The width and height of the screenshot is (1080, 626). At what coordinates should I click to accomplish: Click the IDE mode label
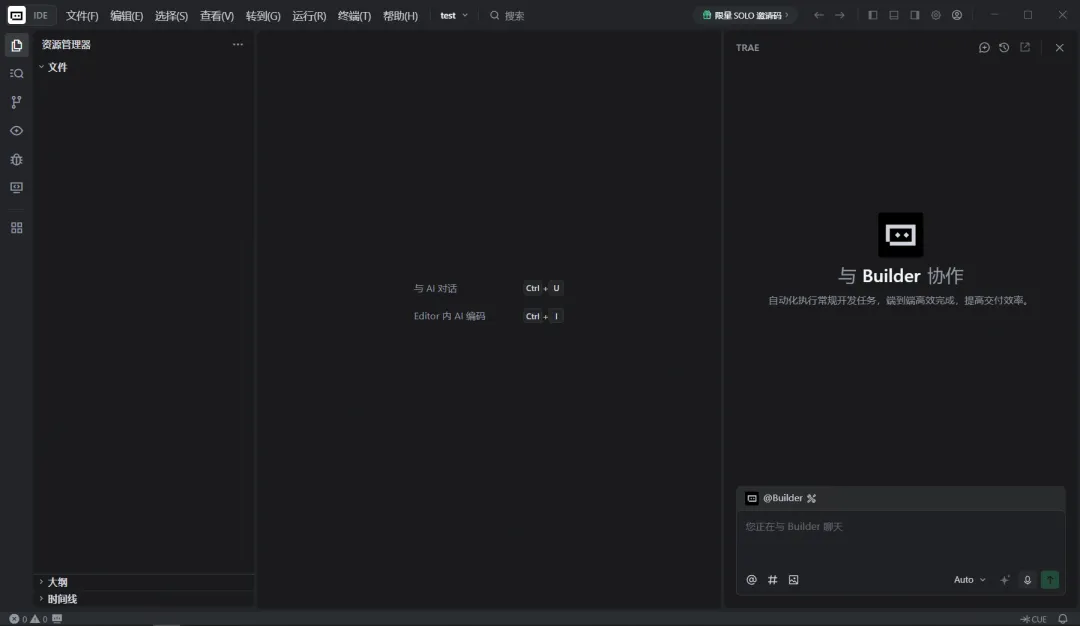pyautogui.click(x=41, y=15)
